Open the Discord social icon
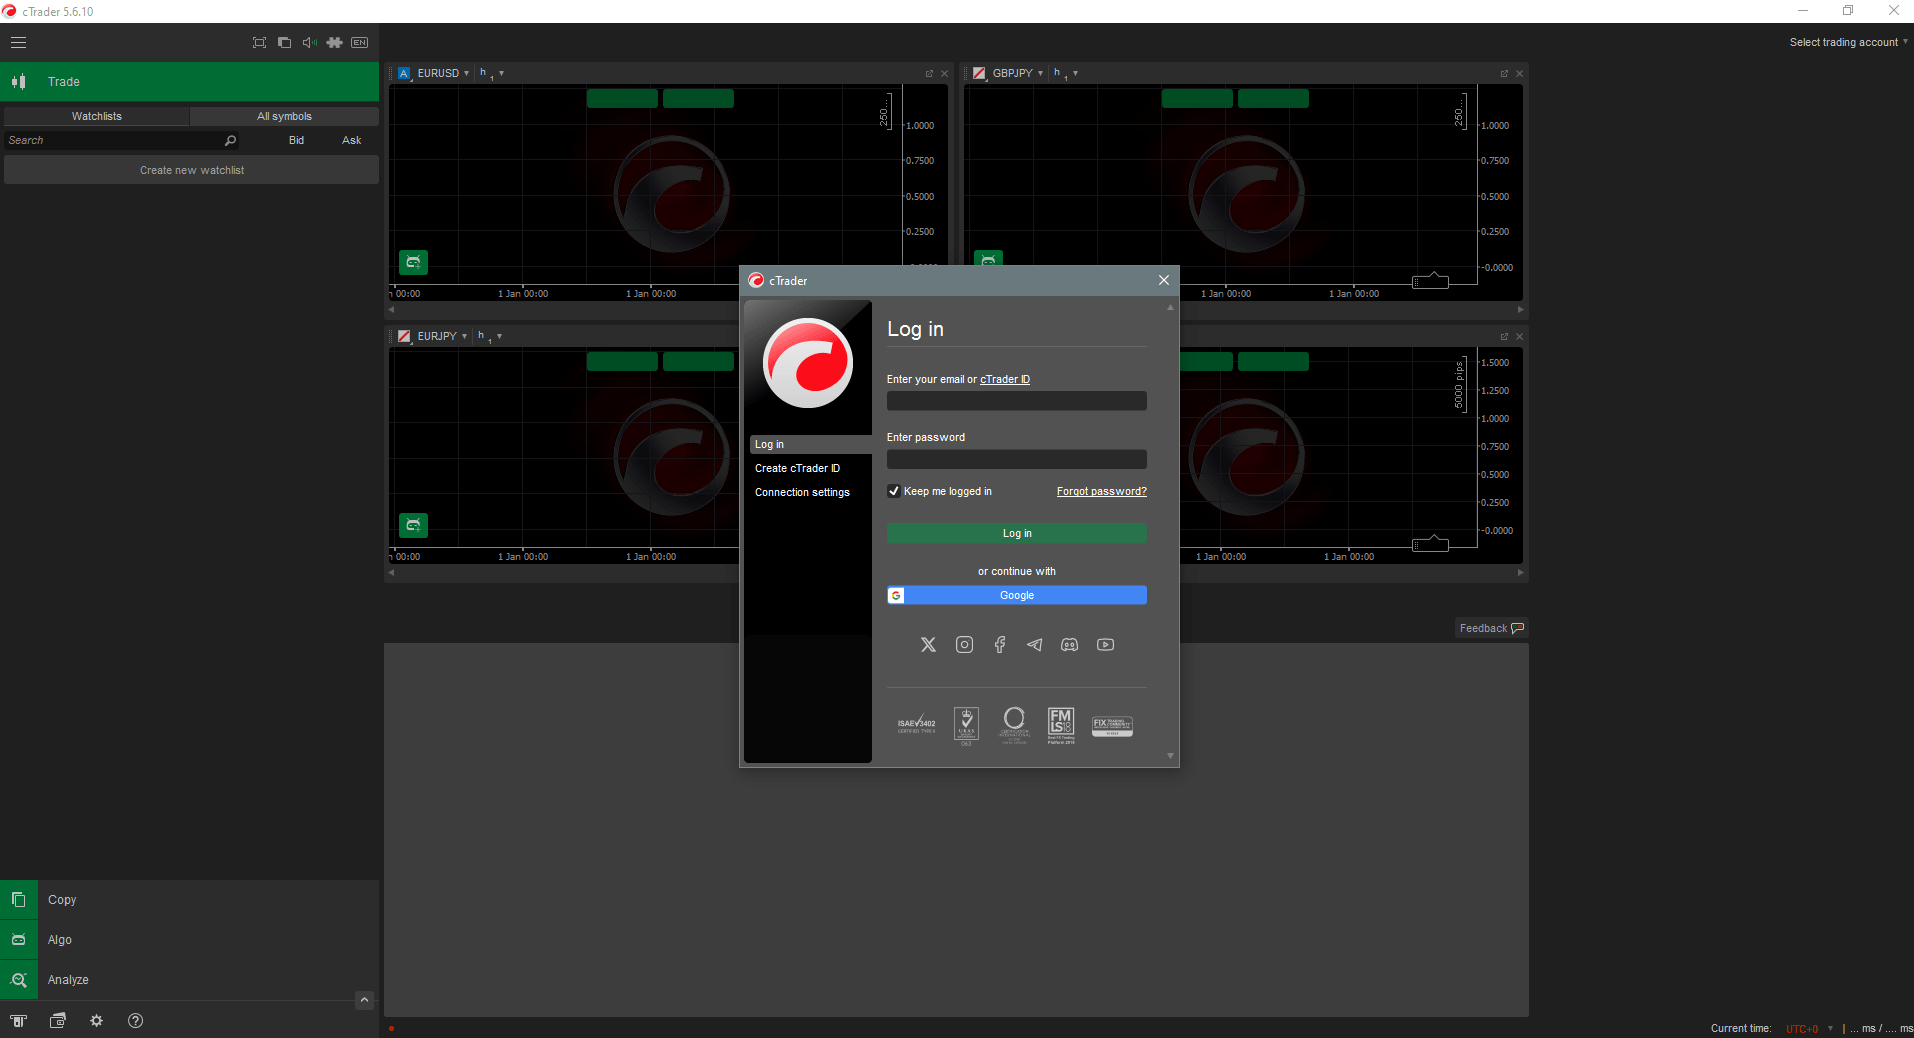Screen dimensions: 1914x1038 1069,645
